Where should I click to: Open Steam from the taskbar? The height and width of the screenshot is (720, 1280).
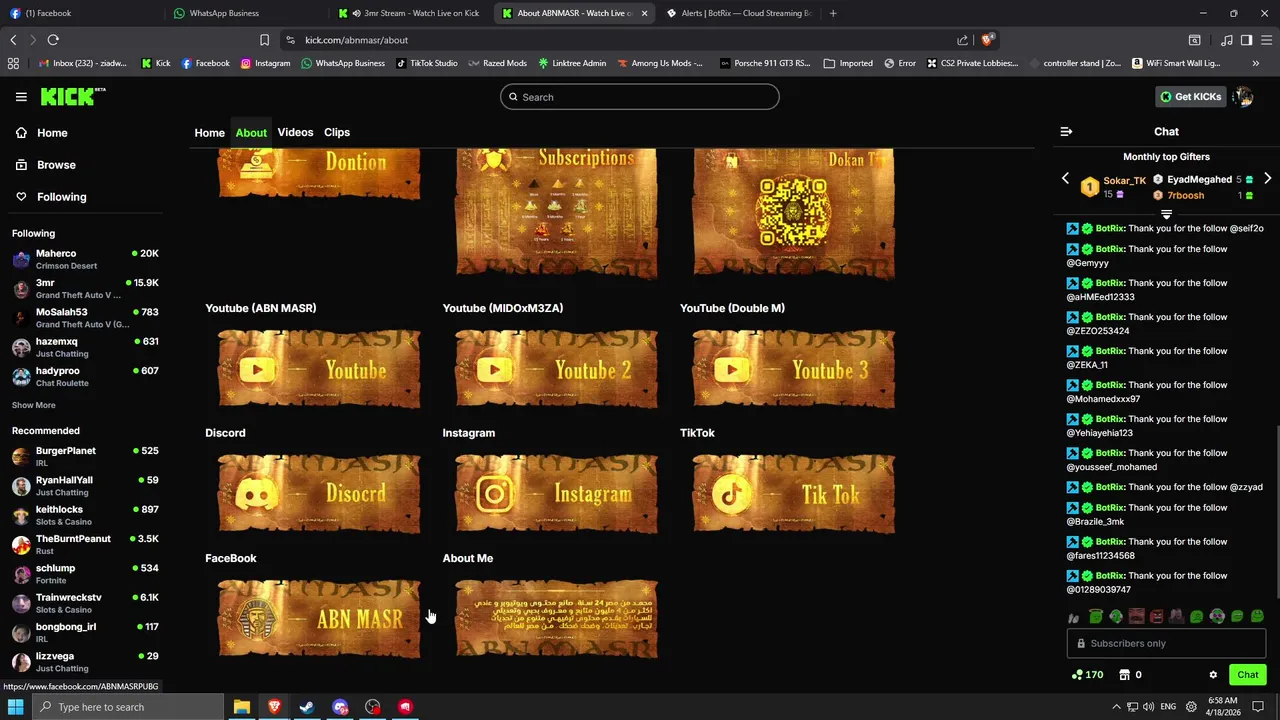coord(307,707)
